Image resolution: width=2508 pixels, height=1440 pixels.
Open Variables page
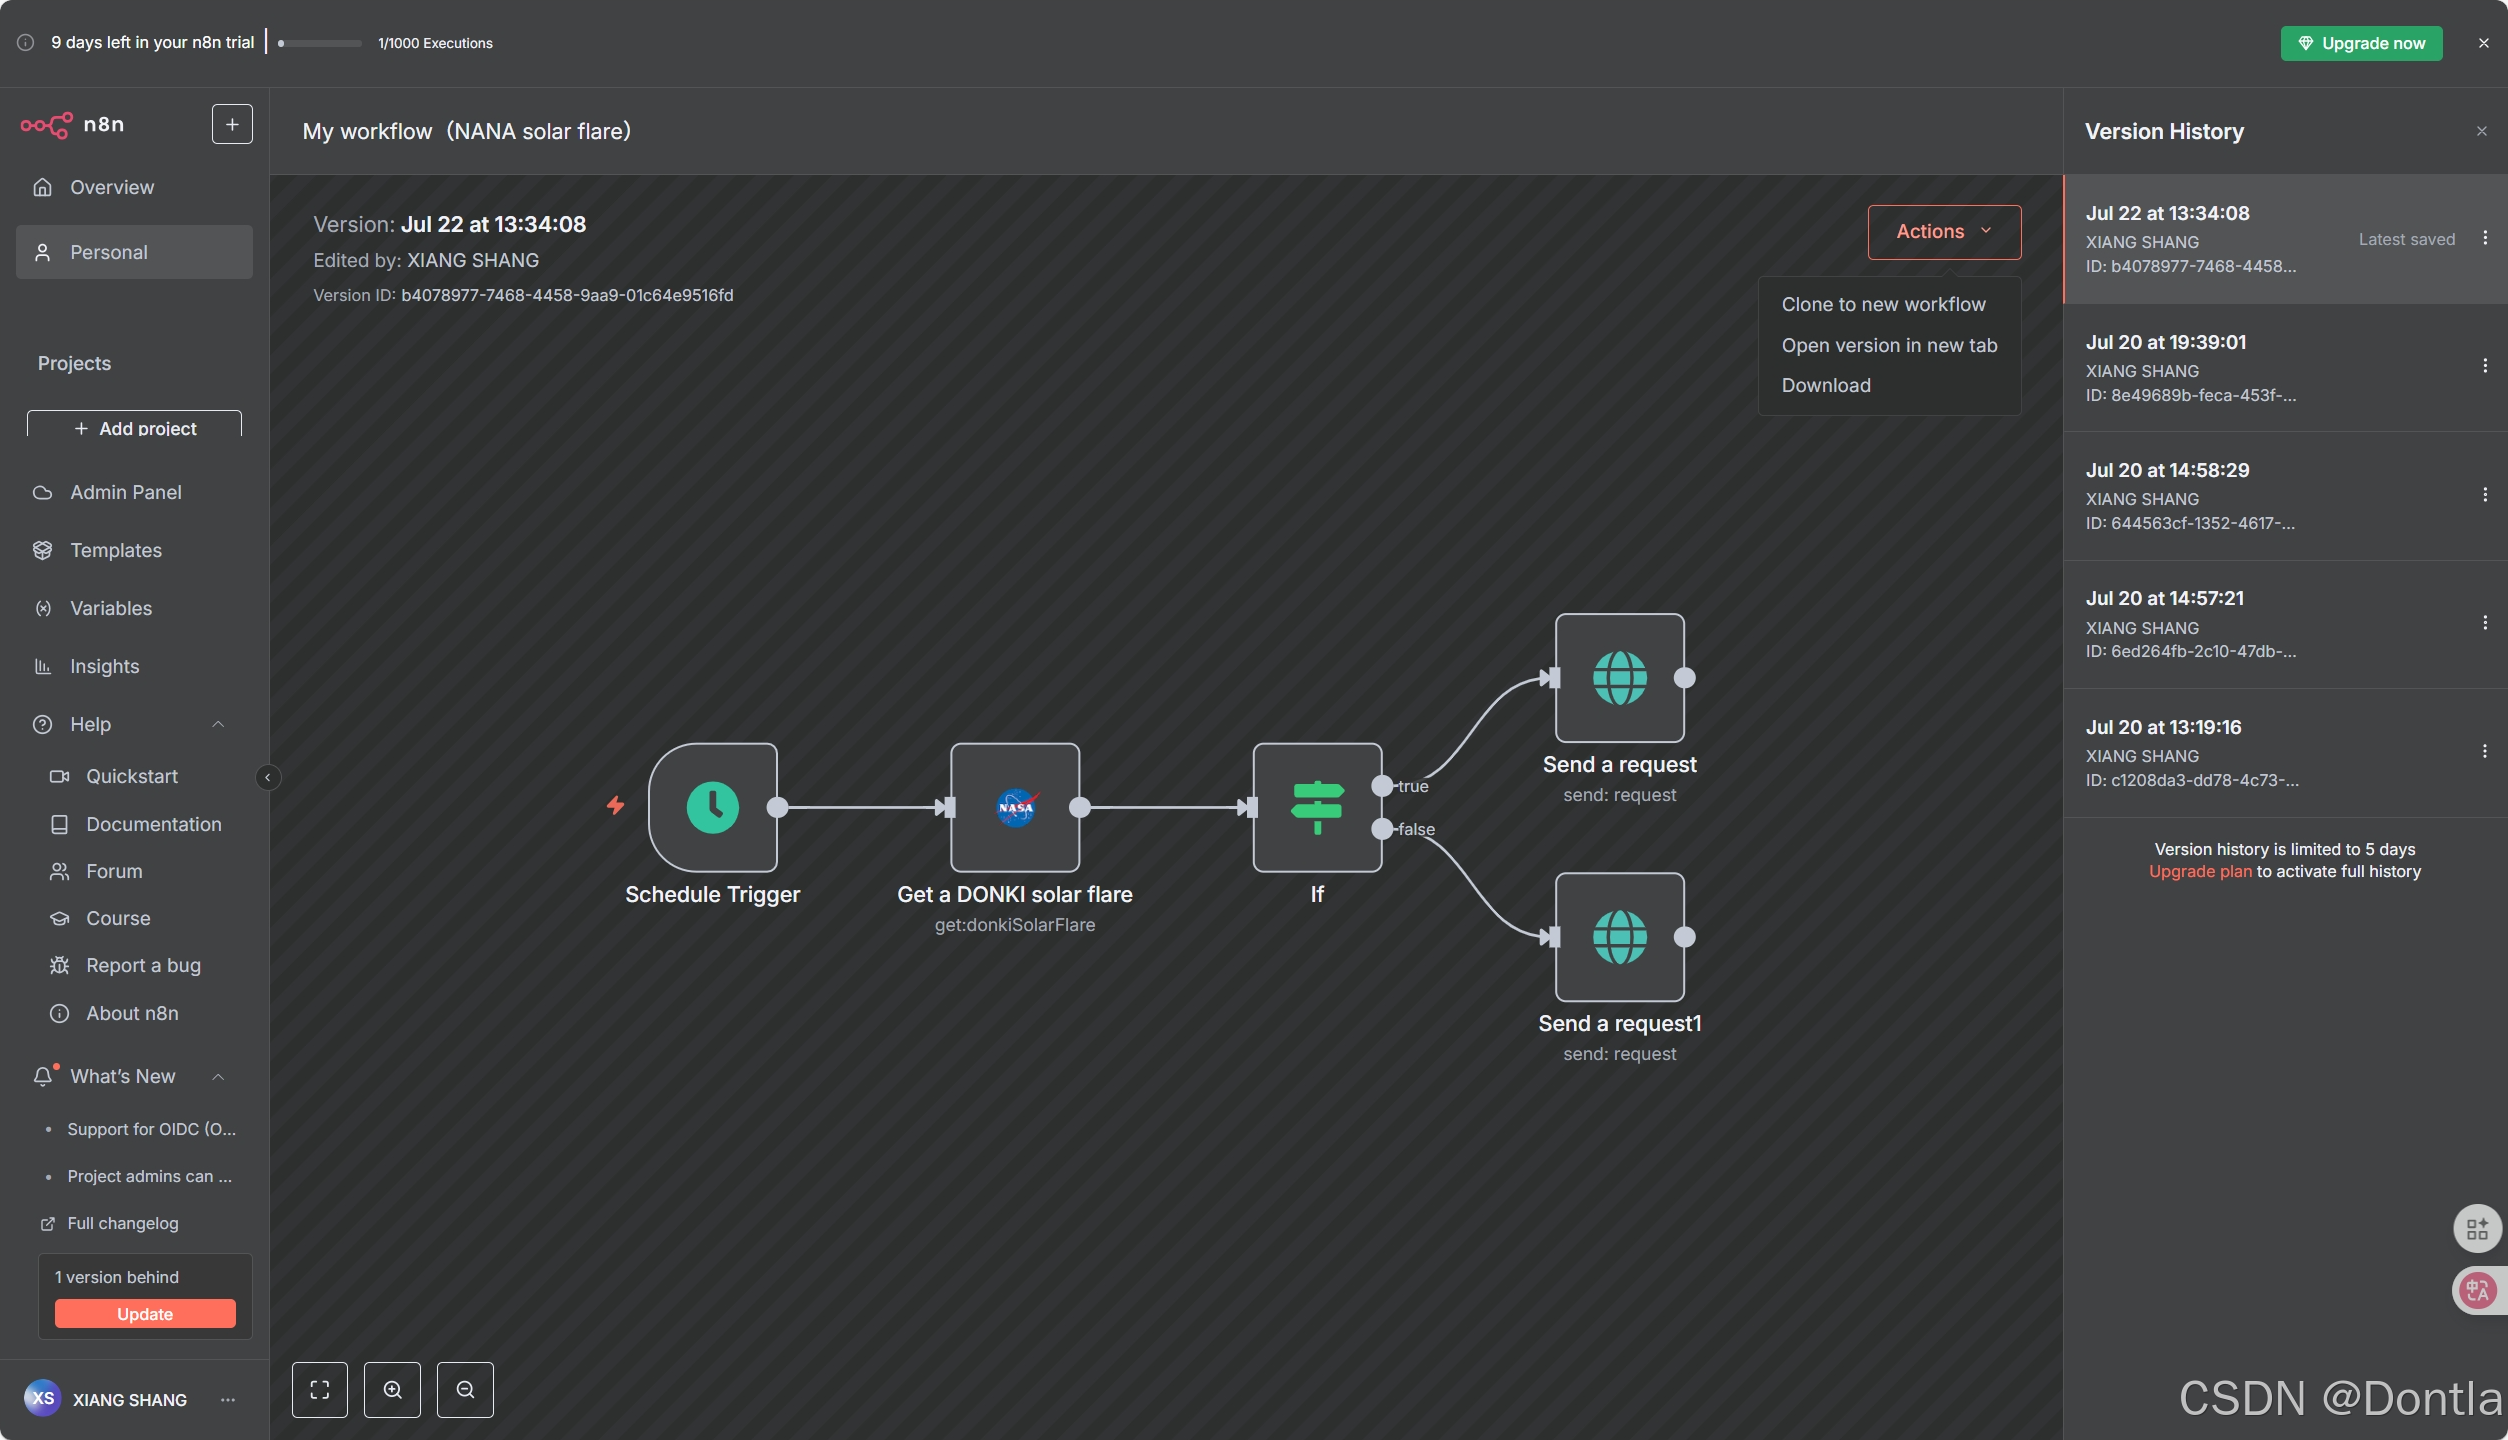point(134,608)
